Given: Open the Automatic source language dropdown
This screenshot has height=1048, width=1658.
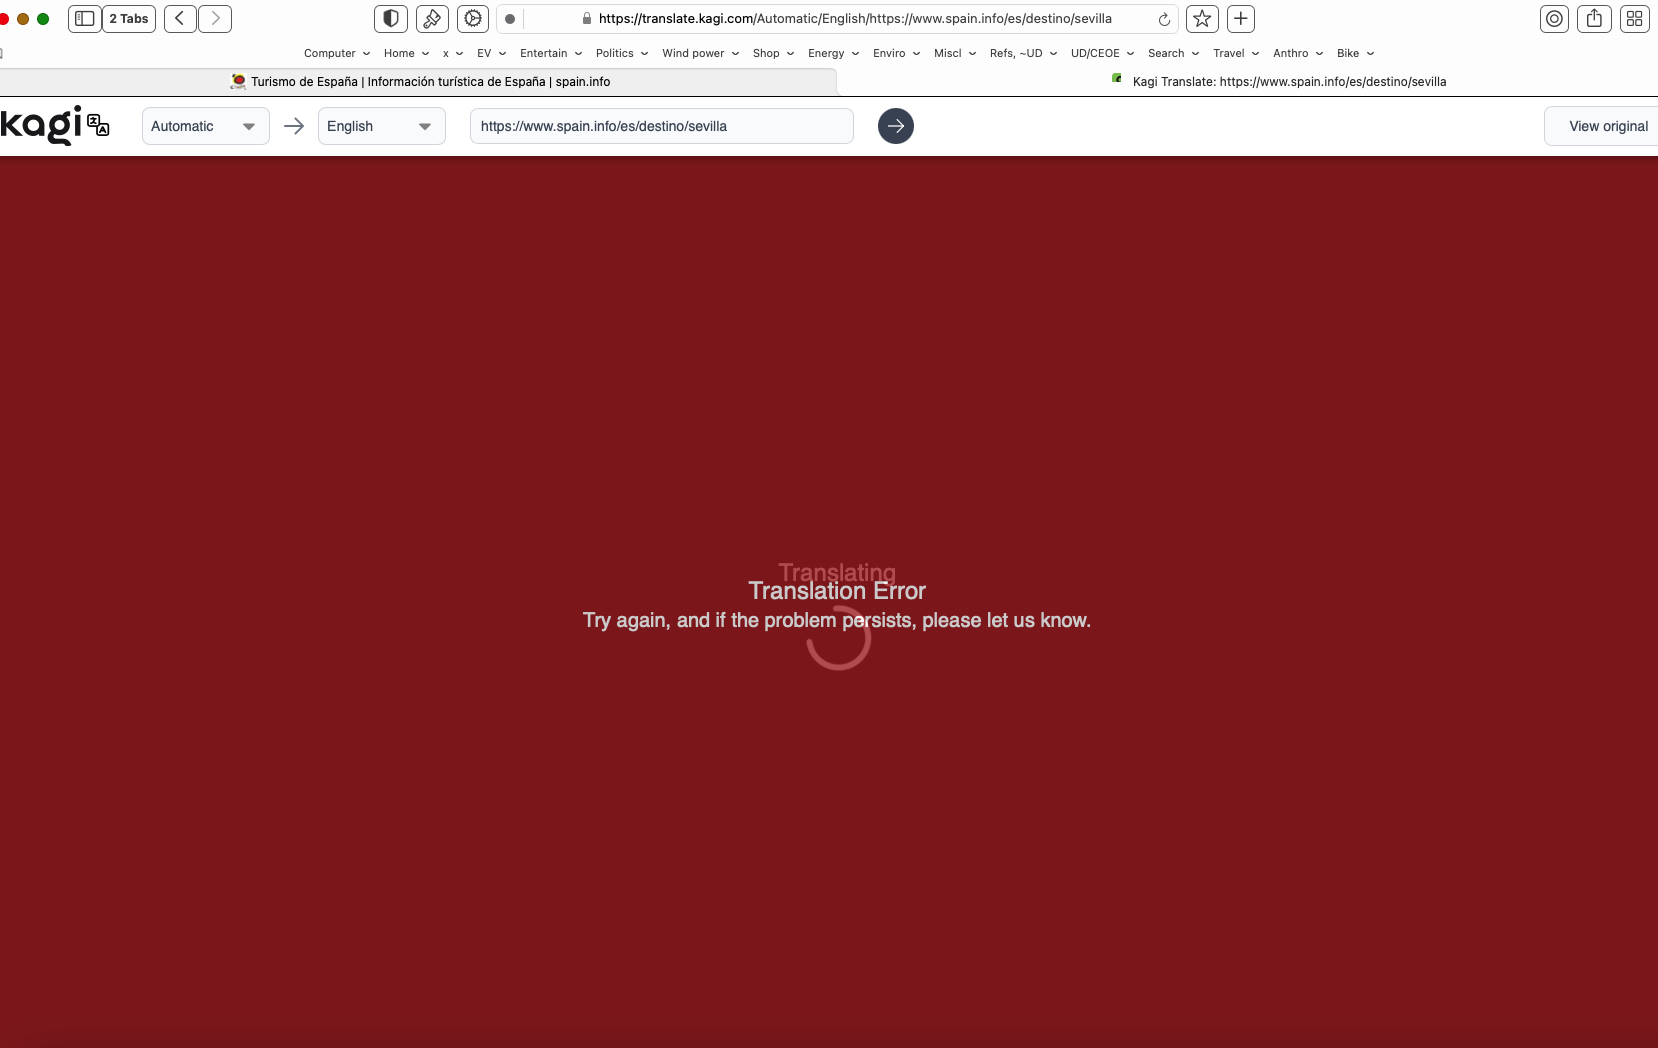Looking at the screenshot, I should [x=205, y=126].
